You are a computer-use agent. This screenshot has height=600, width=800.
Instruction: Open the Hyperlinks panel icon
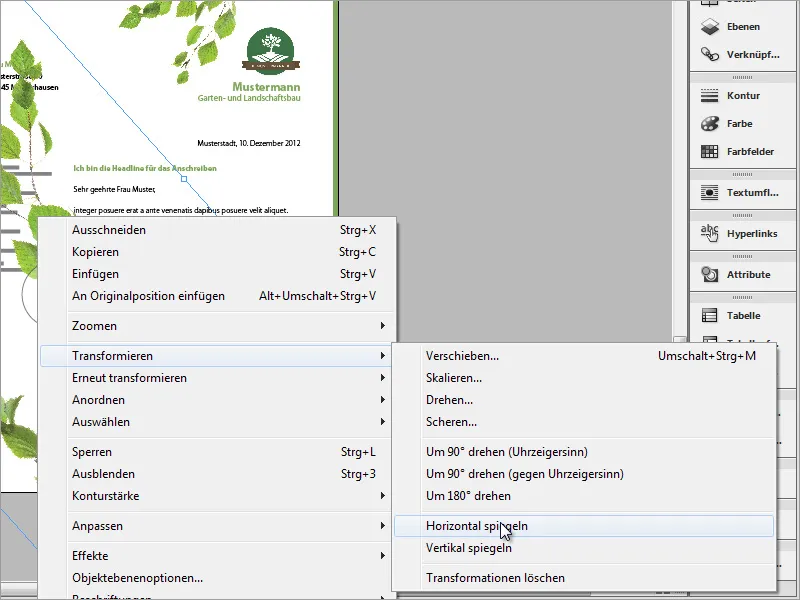pyautogui.click(x=710, y=233)
